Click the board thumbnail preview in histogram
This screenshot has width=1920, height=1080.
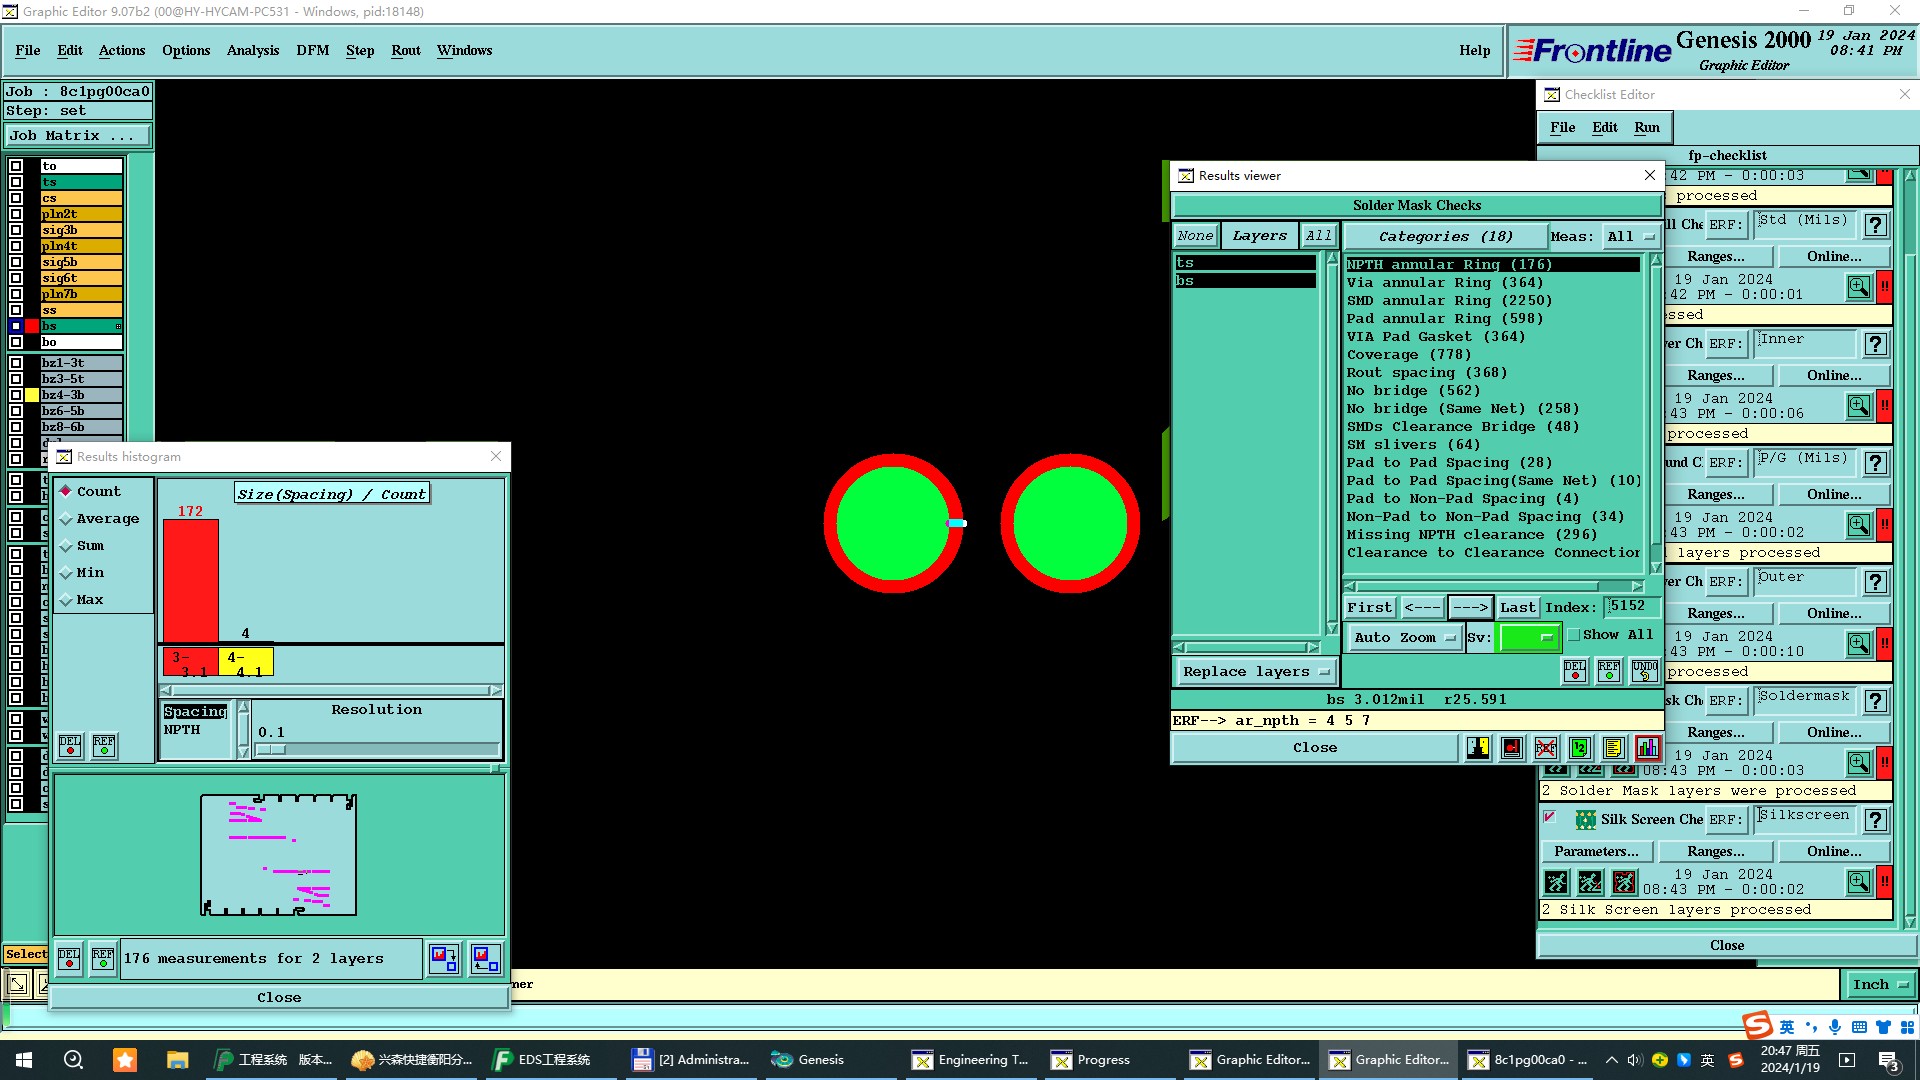click(x=279, y=855)
